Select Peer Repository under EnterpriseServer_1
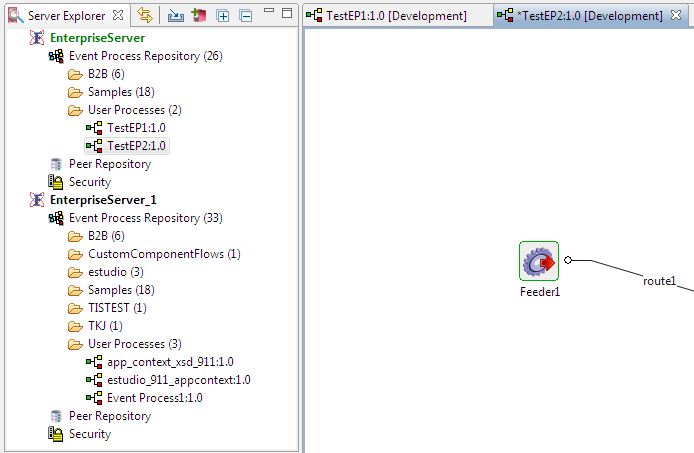 click(x=109, y=416)
